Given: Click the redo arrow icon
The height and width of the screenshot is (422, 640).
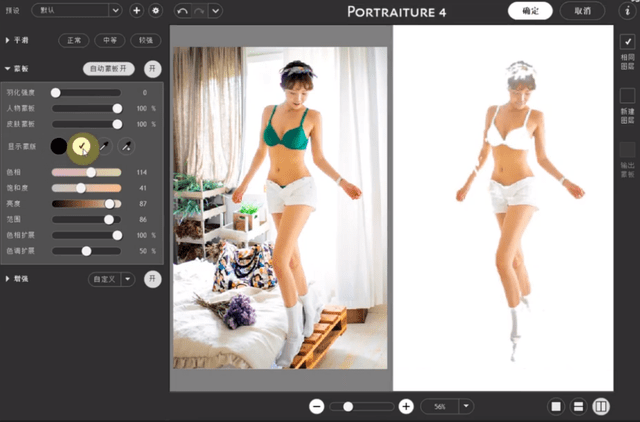Looking at the screenshot, I should pyautogui.click(x=200, y=11).
